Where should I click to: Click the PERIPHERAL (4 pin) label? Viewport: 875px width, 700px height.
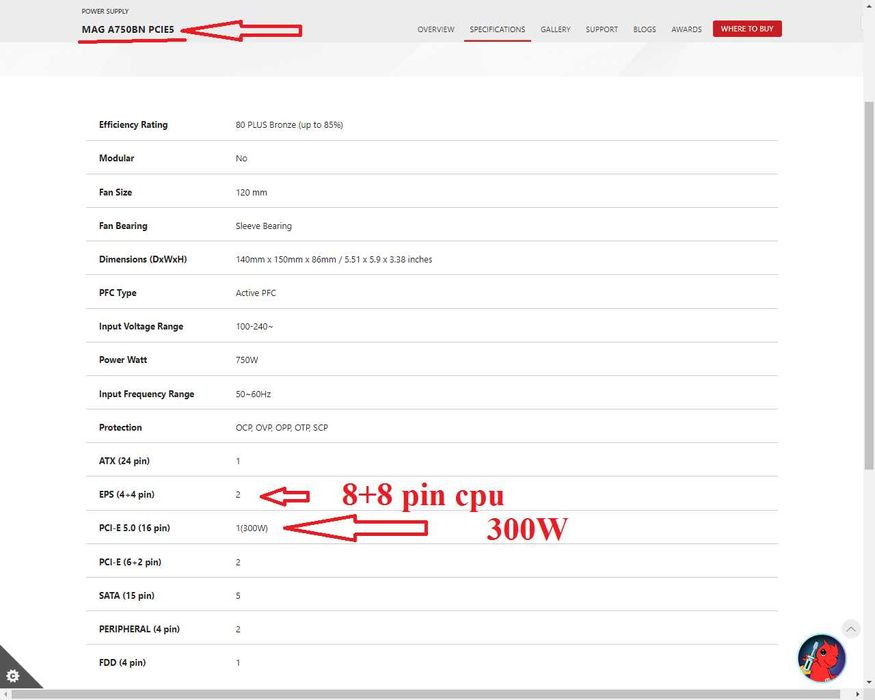(x=140, y=629)
